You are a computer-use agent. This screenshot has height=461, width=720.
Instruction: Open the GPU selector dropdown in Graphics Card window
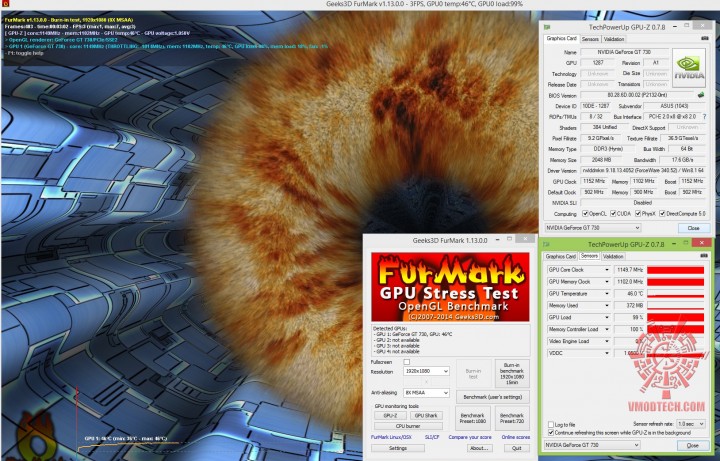[x=592, y=228]
